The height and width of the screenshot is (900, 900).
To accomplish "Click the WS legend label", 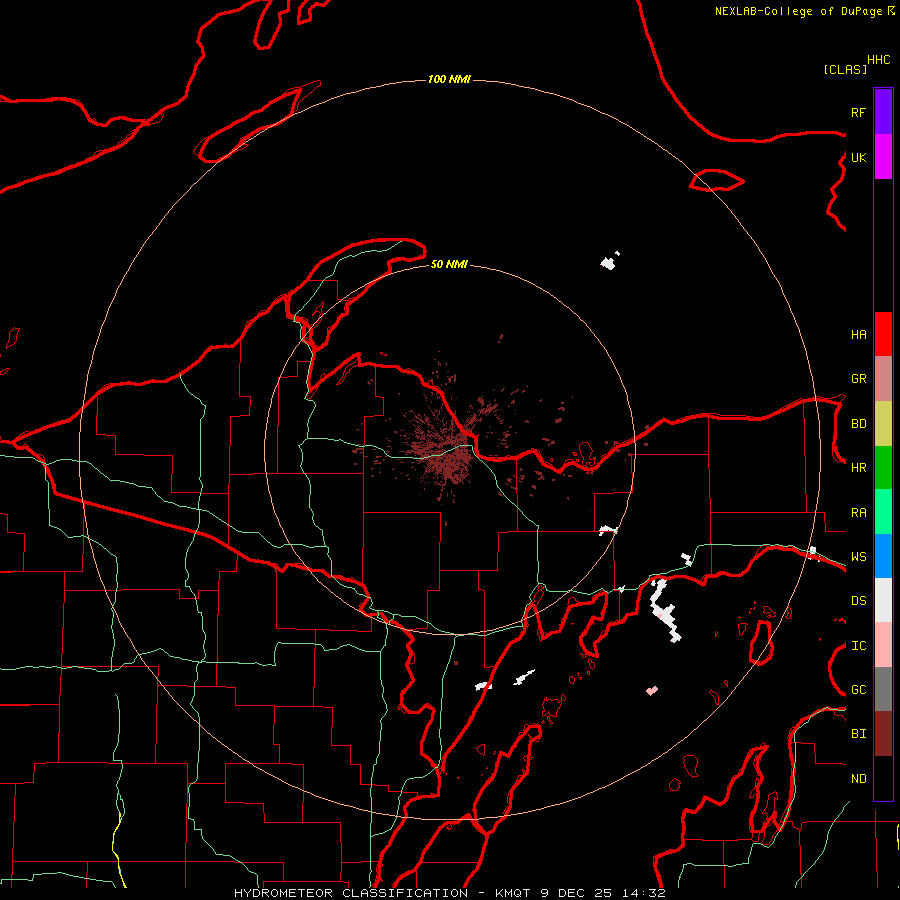I will click(858, 556).
